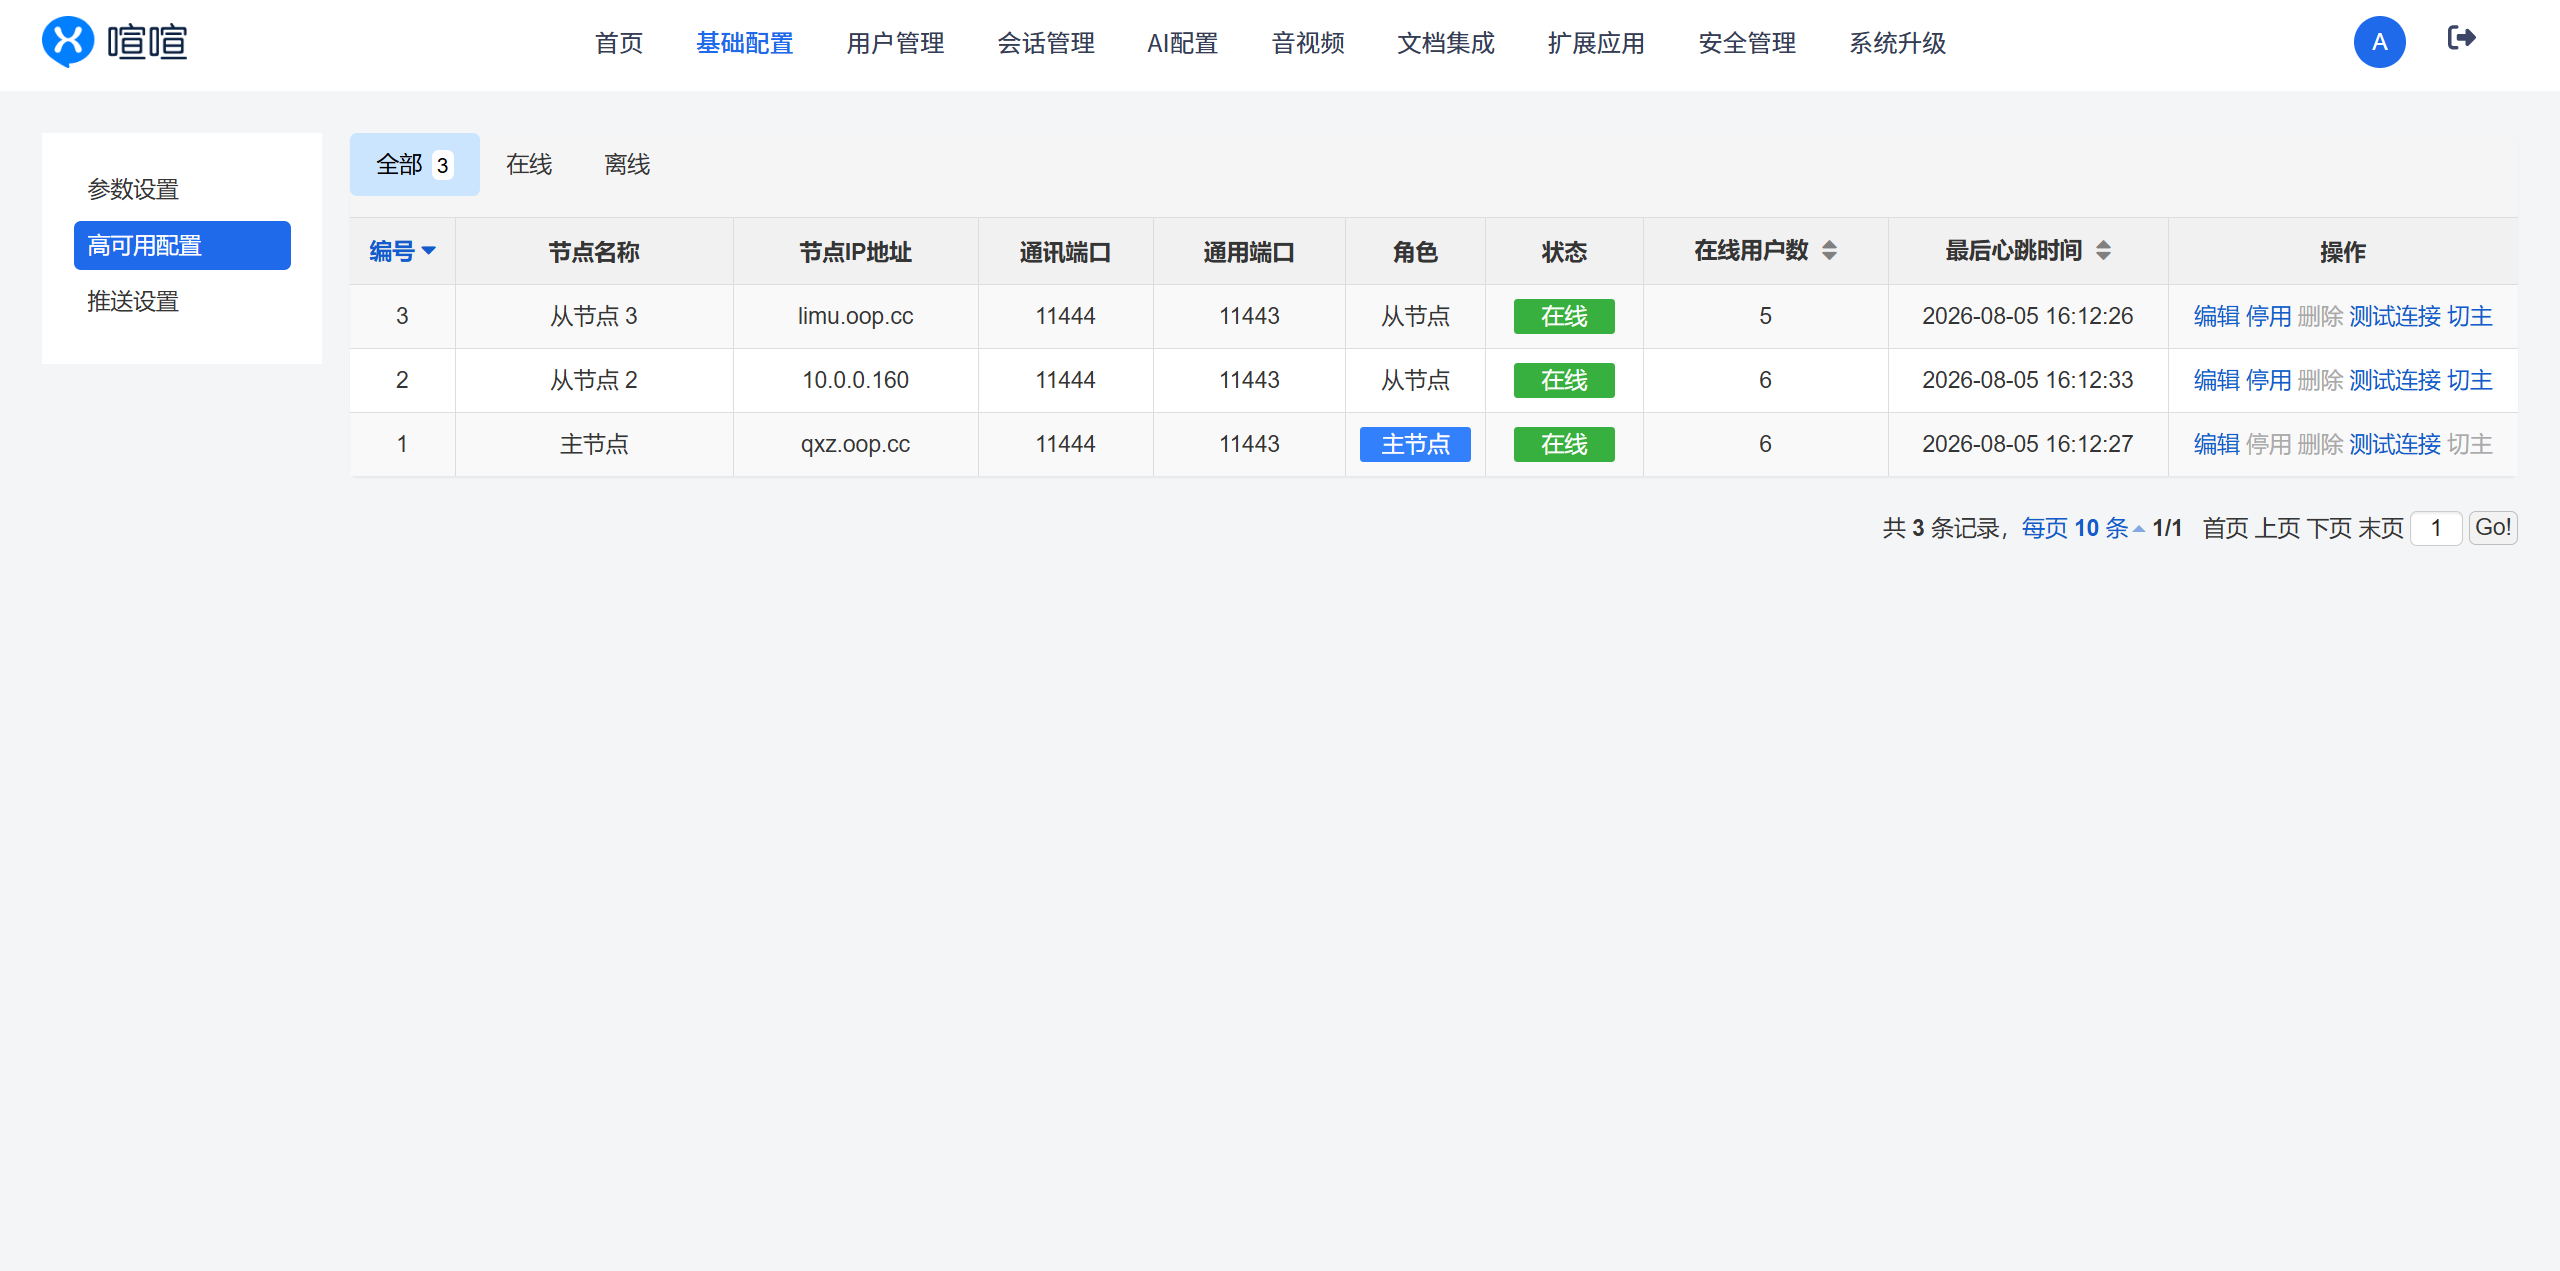
Task: Open 安全管理 navigation item
Action: [x=1747, y=43]
